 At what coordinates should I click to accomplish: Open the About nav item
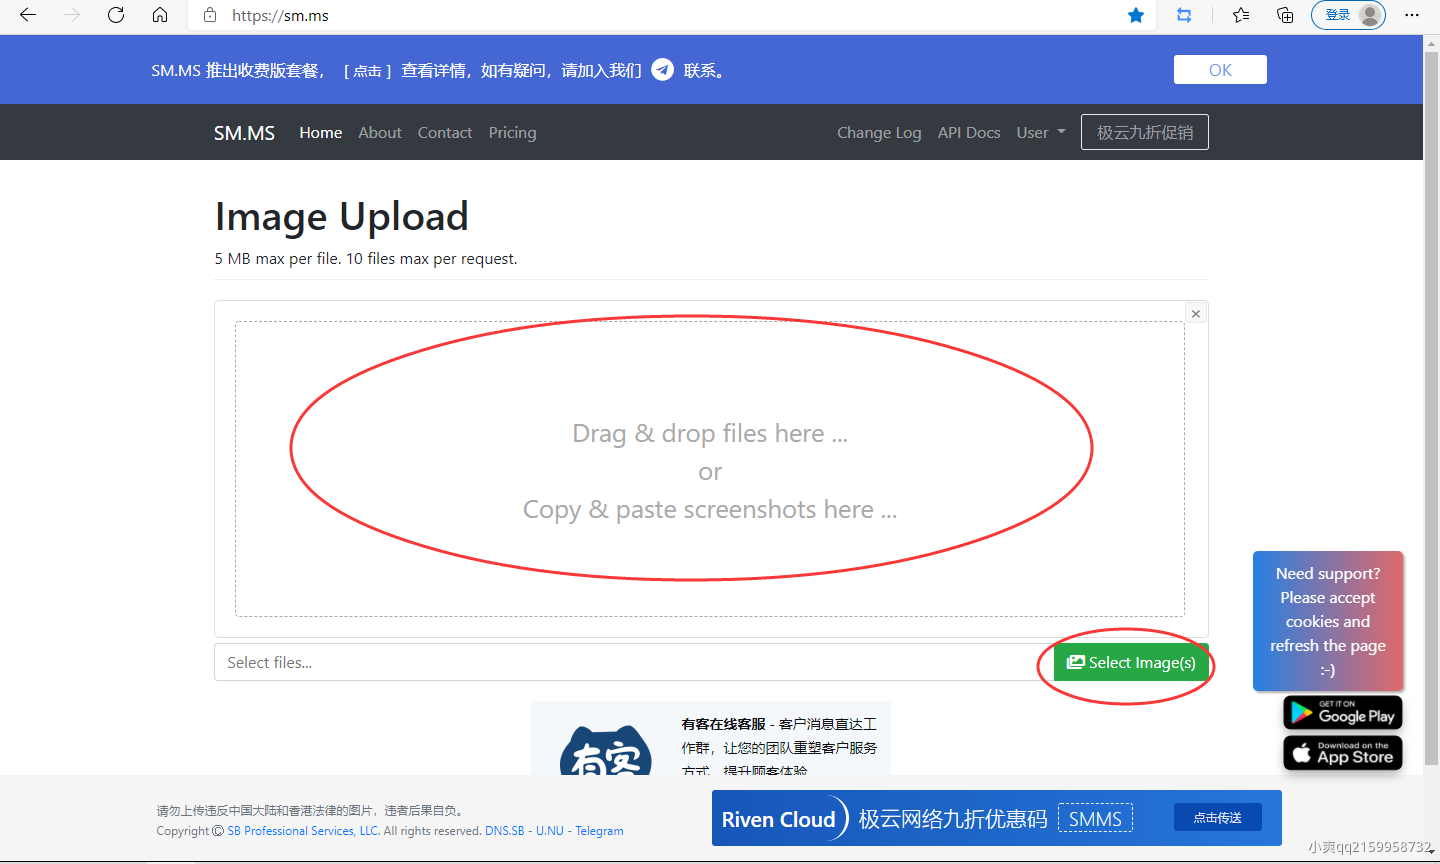(x=380, y=133)
